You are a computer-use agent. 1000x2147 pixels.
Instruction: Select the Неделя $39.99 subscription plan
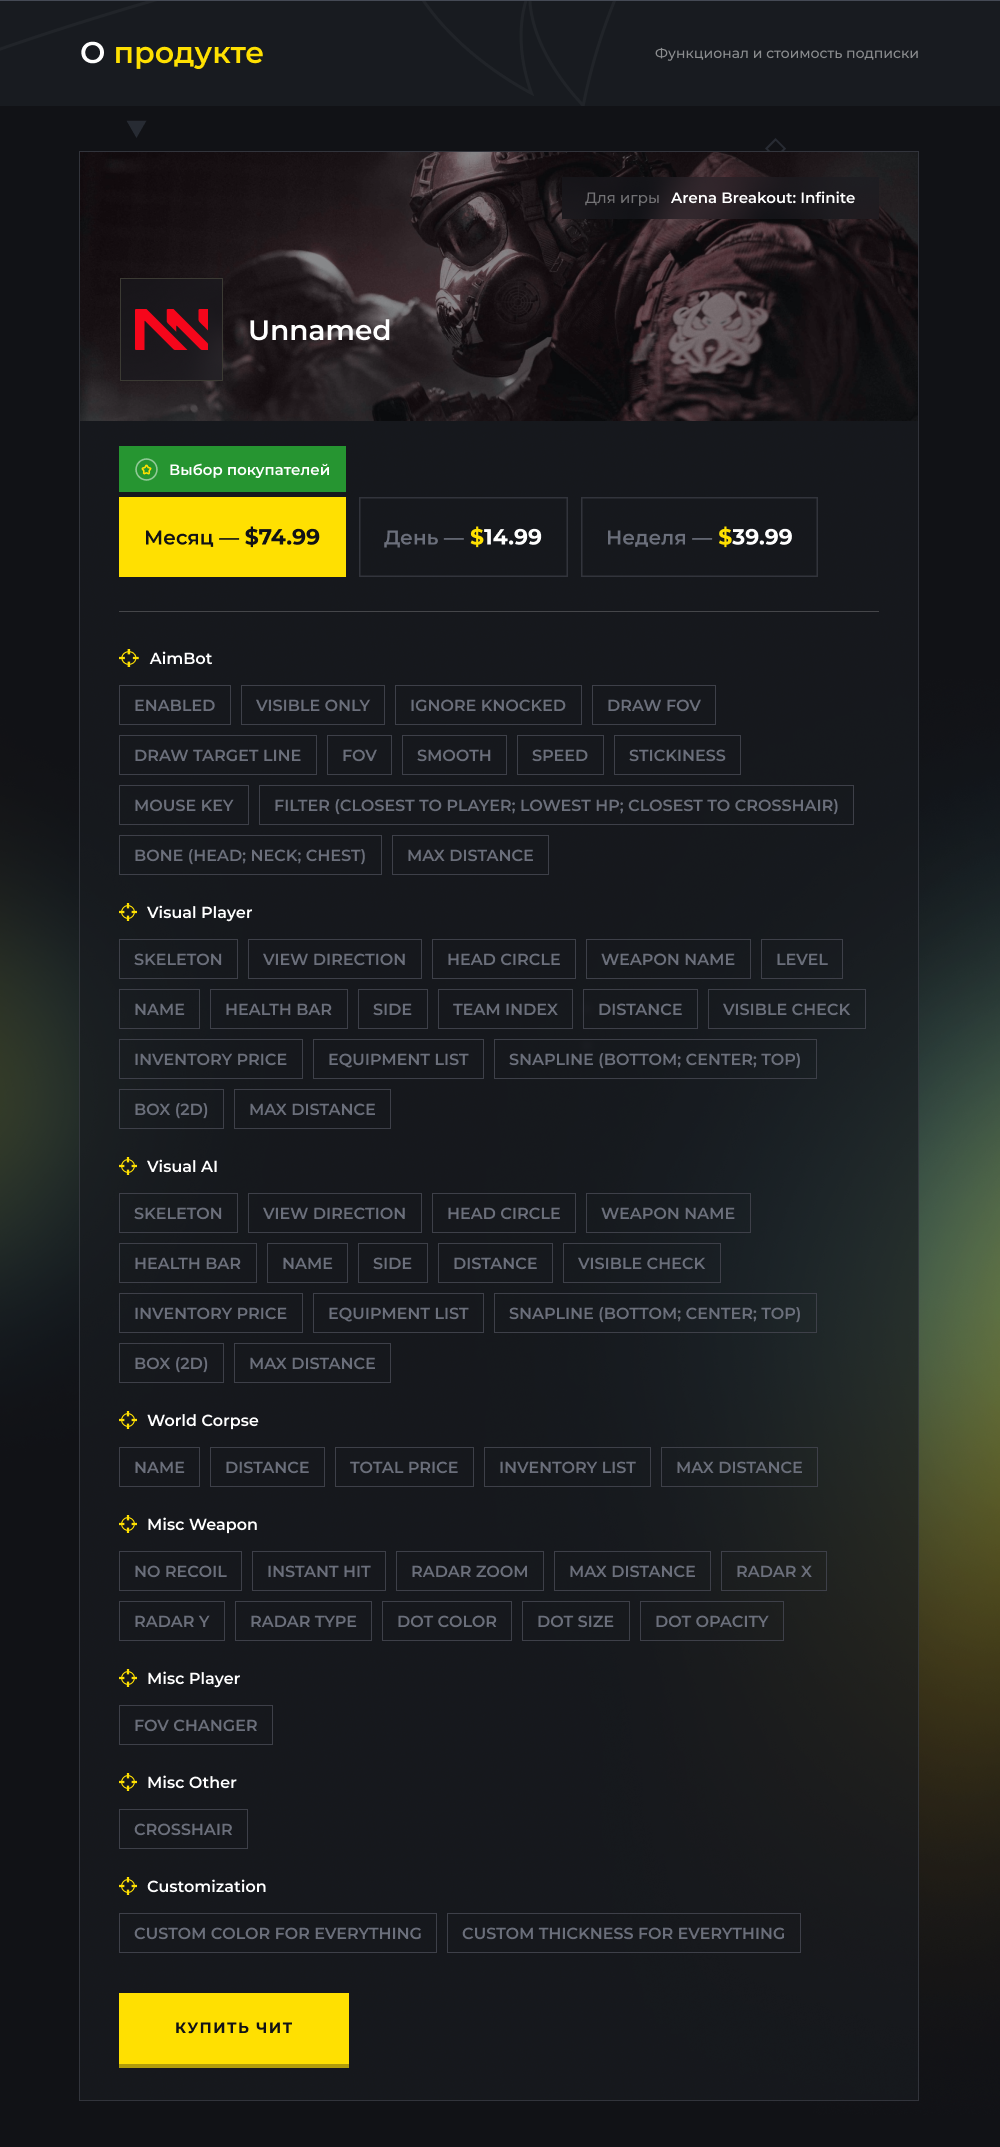click(699, 537)
